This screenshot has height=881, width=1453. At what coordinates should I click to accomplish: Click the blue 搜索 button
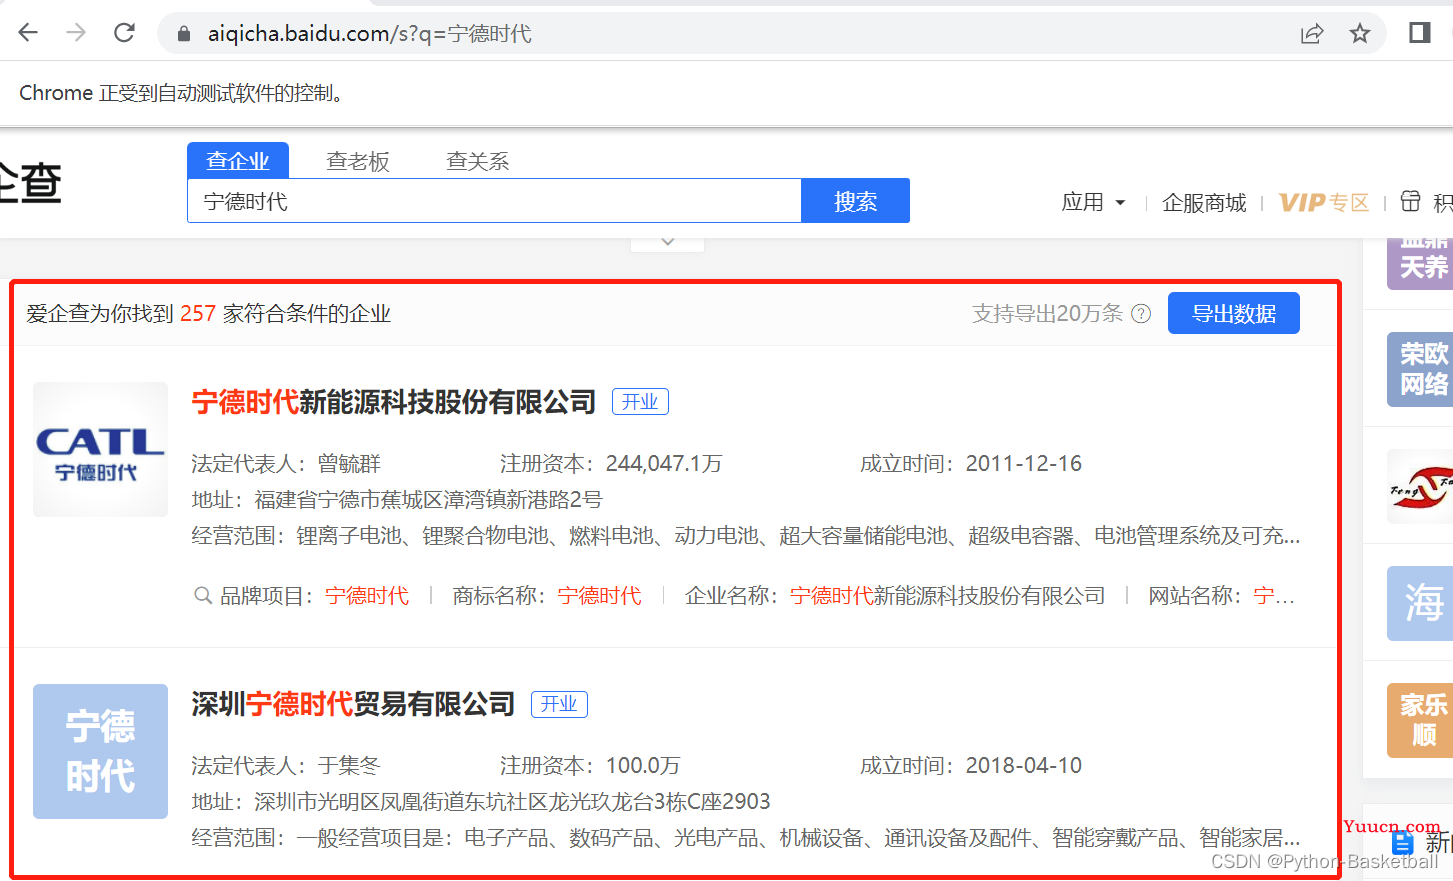[856, 201]
